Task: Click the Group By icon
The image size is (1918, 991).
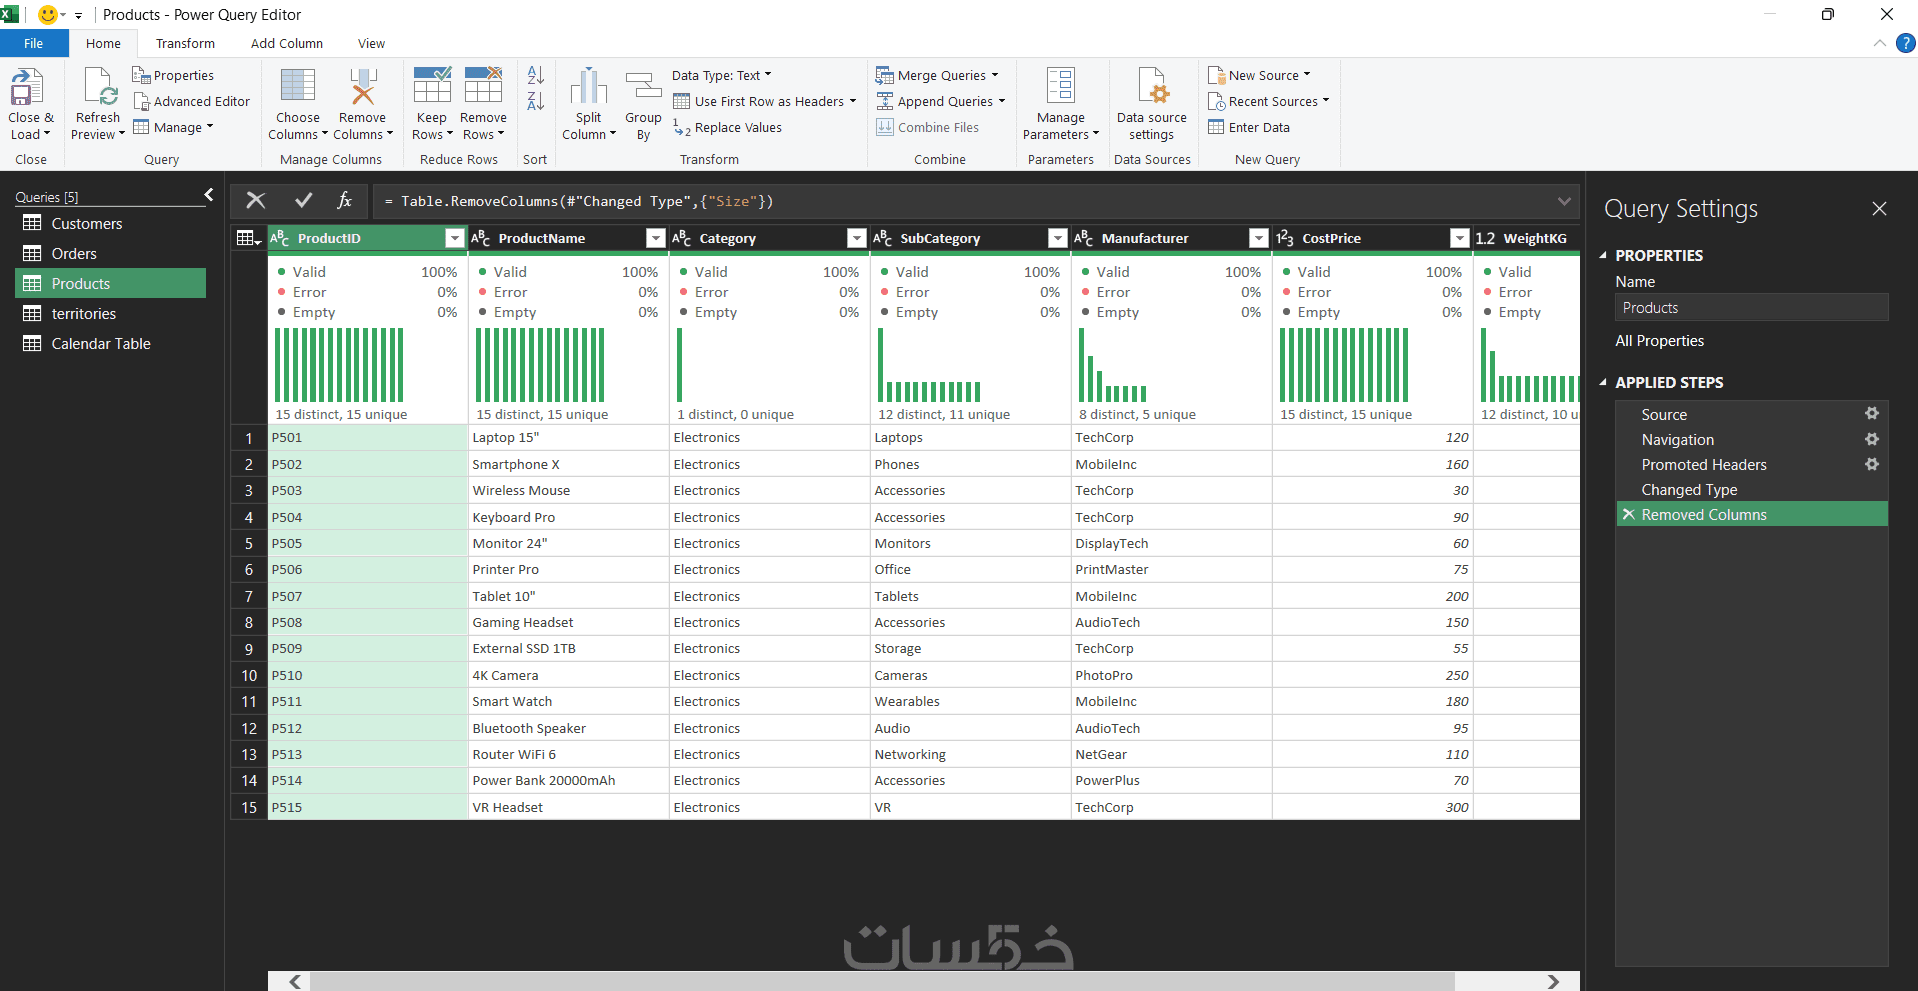Action: click(643, 86)
